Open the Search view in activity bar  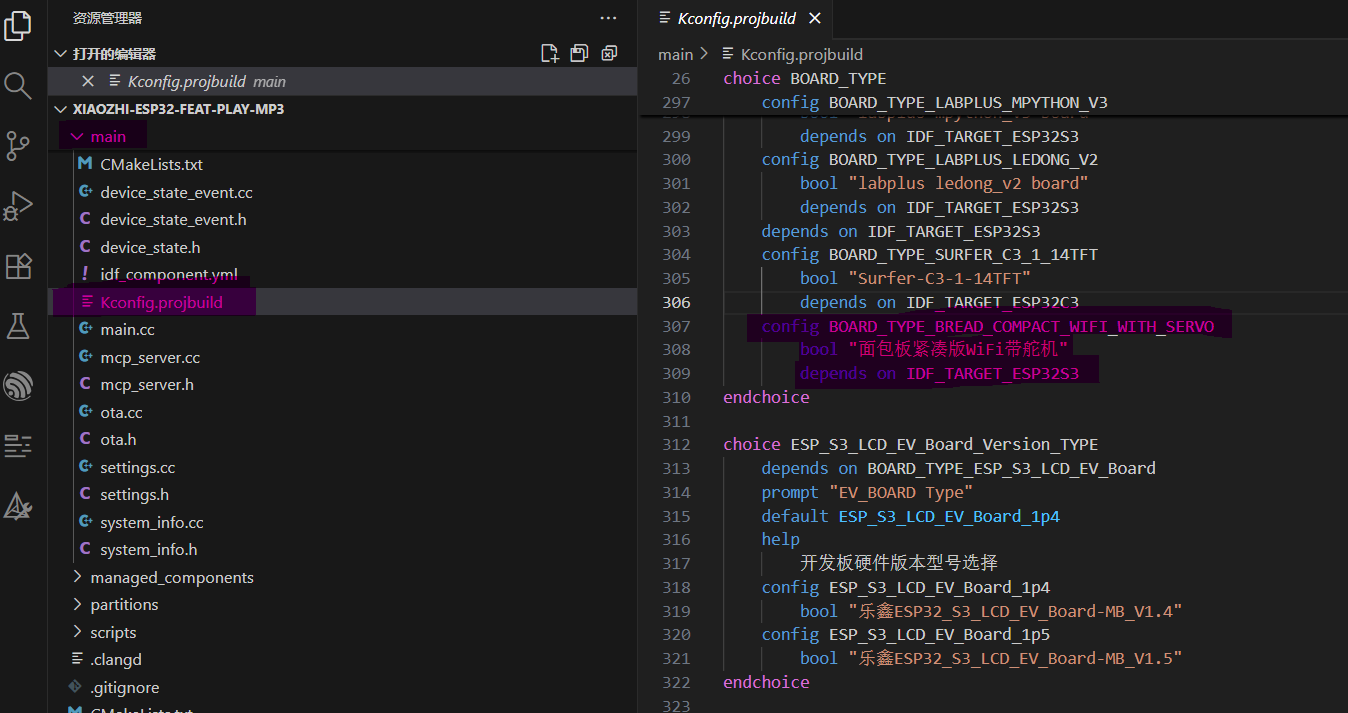(x=18, y=85)
